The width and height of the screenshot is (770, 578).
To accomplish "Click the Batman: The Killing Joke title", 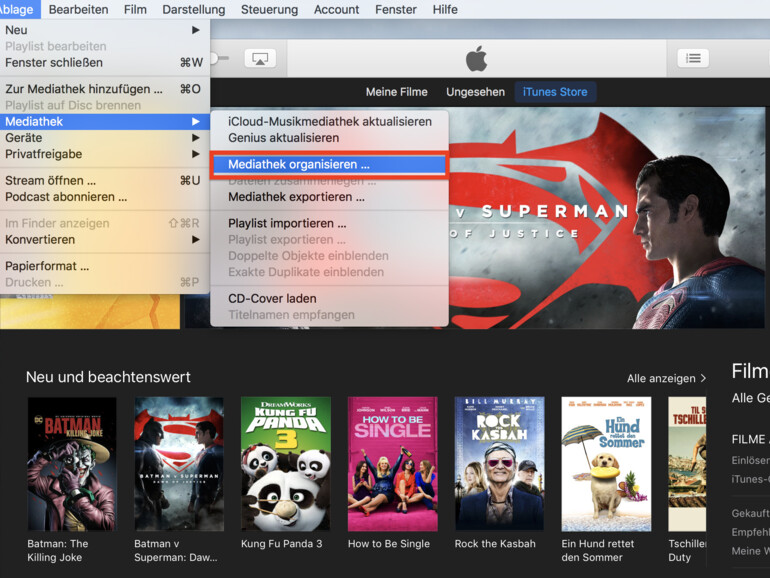I will (x=58, y=550).
